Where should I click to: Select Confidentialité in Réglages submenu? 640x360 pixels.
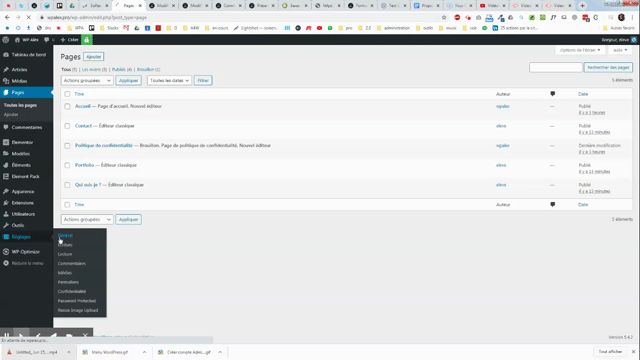point(72,291)
